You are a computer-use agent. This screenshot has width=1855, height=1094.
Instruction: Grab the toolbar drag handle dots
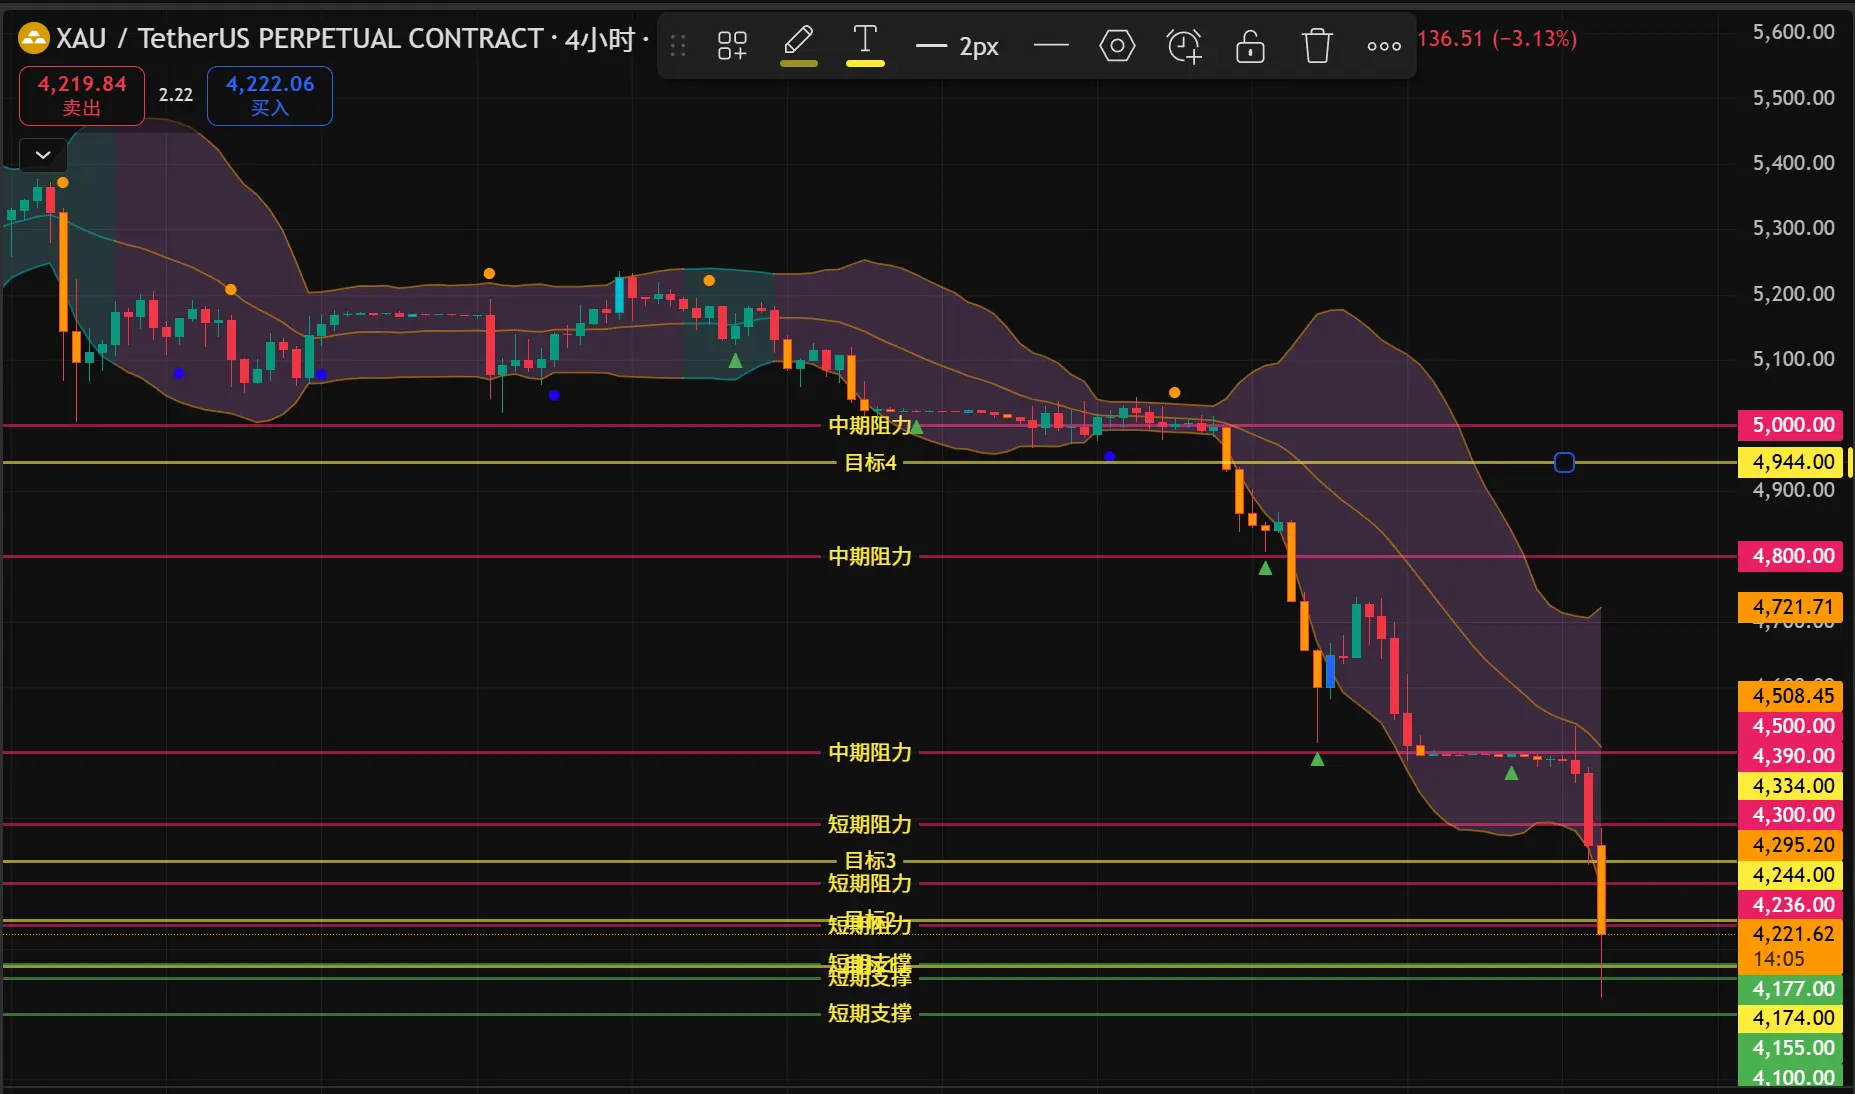point(678,45)
